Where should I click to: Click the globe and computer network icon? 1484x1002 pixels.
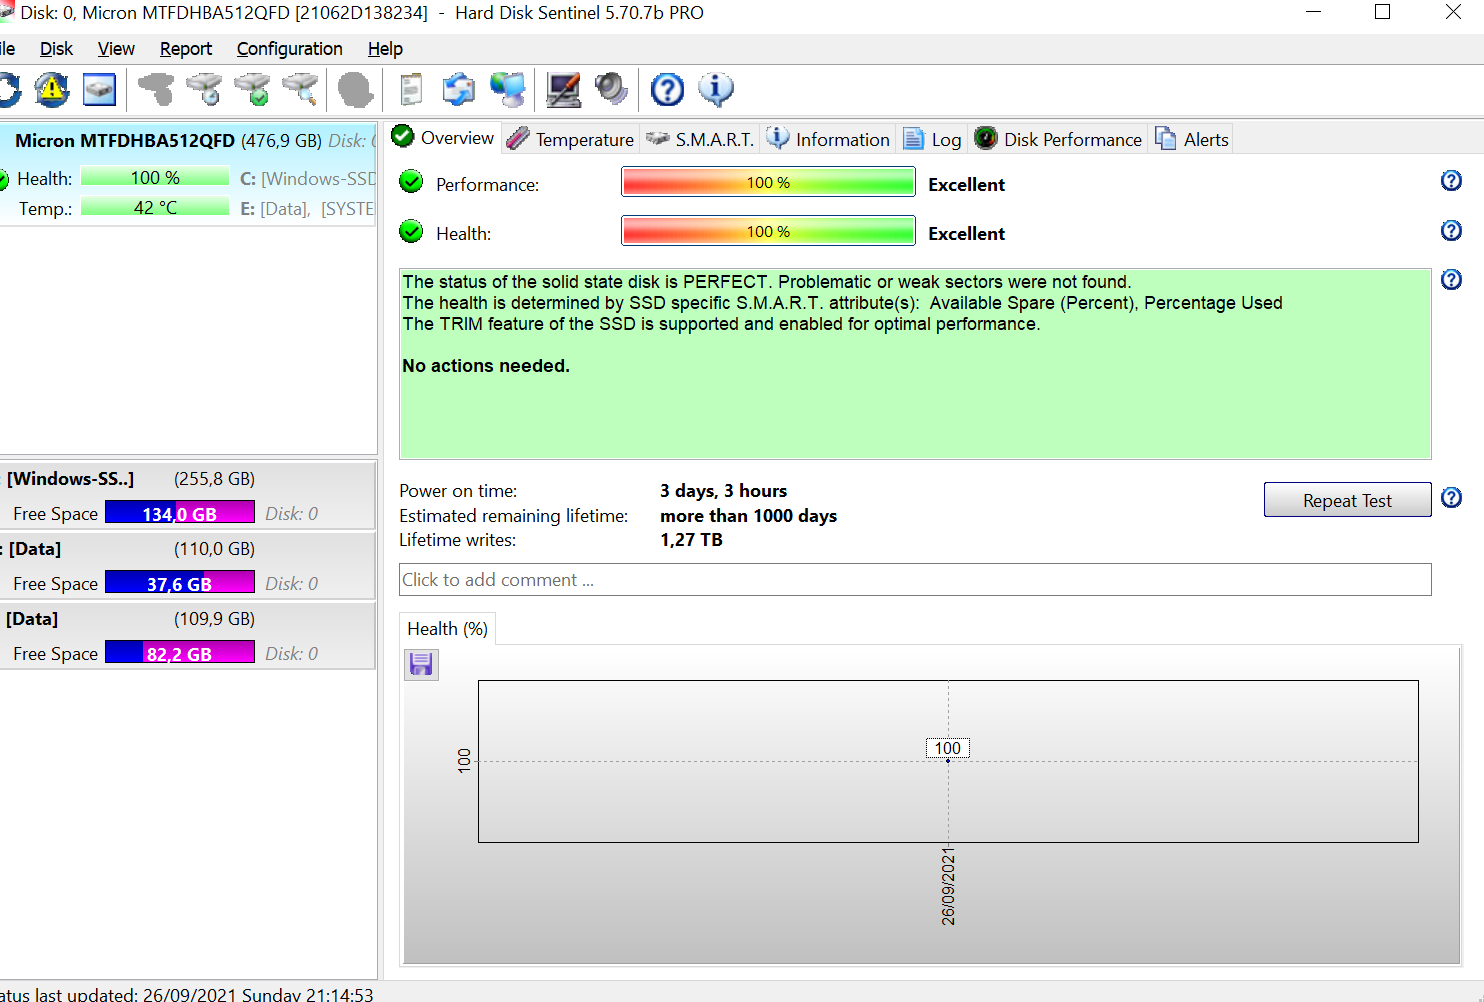508,90
